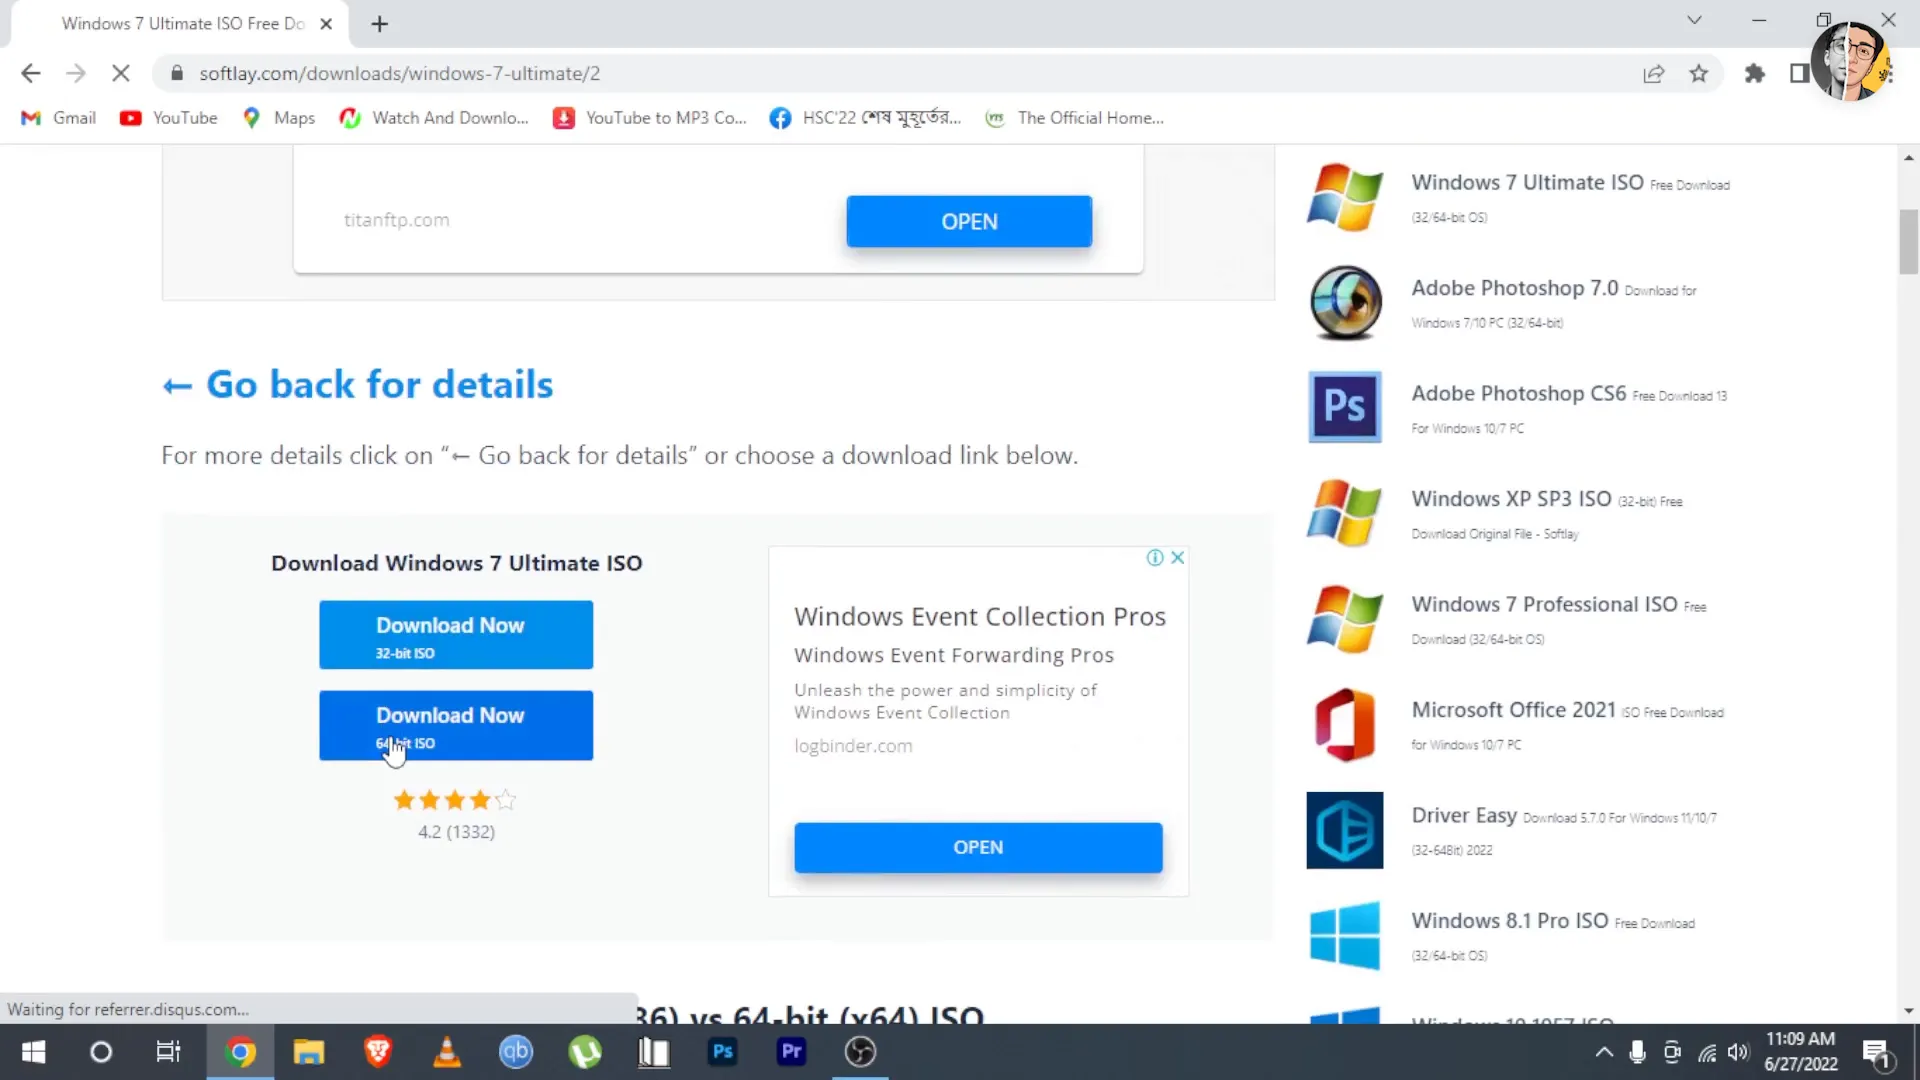Open notification center in taskbar
Viewport: 1920px width, 1080px height.
pos(1877,1053)
